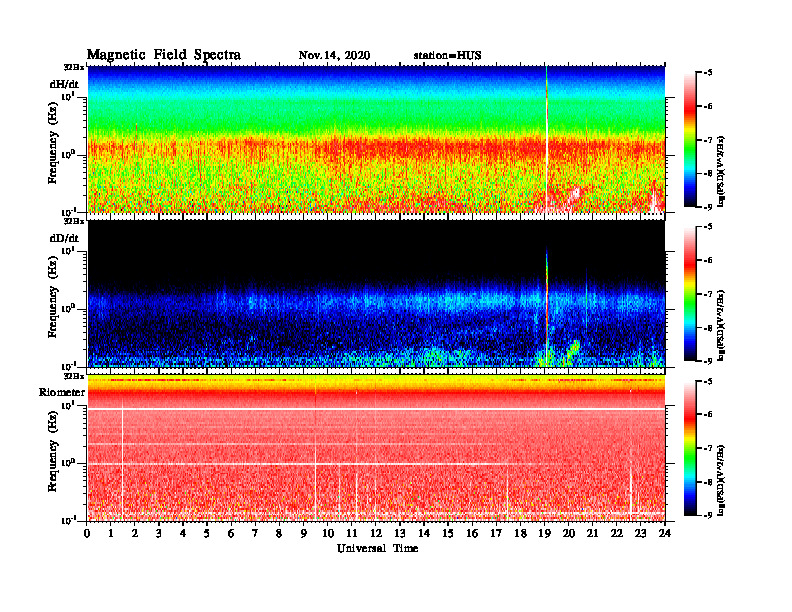Select the Riometer panel label
The width and height of the screenshot is (792, 612).
tap(62, 392)
